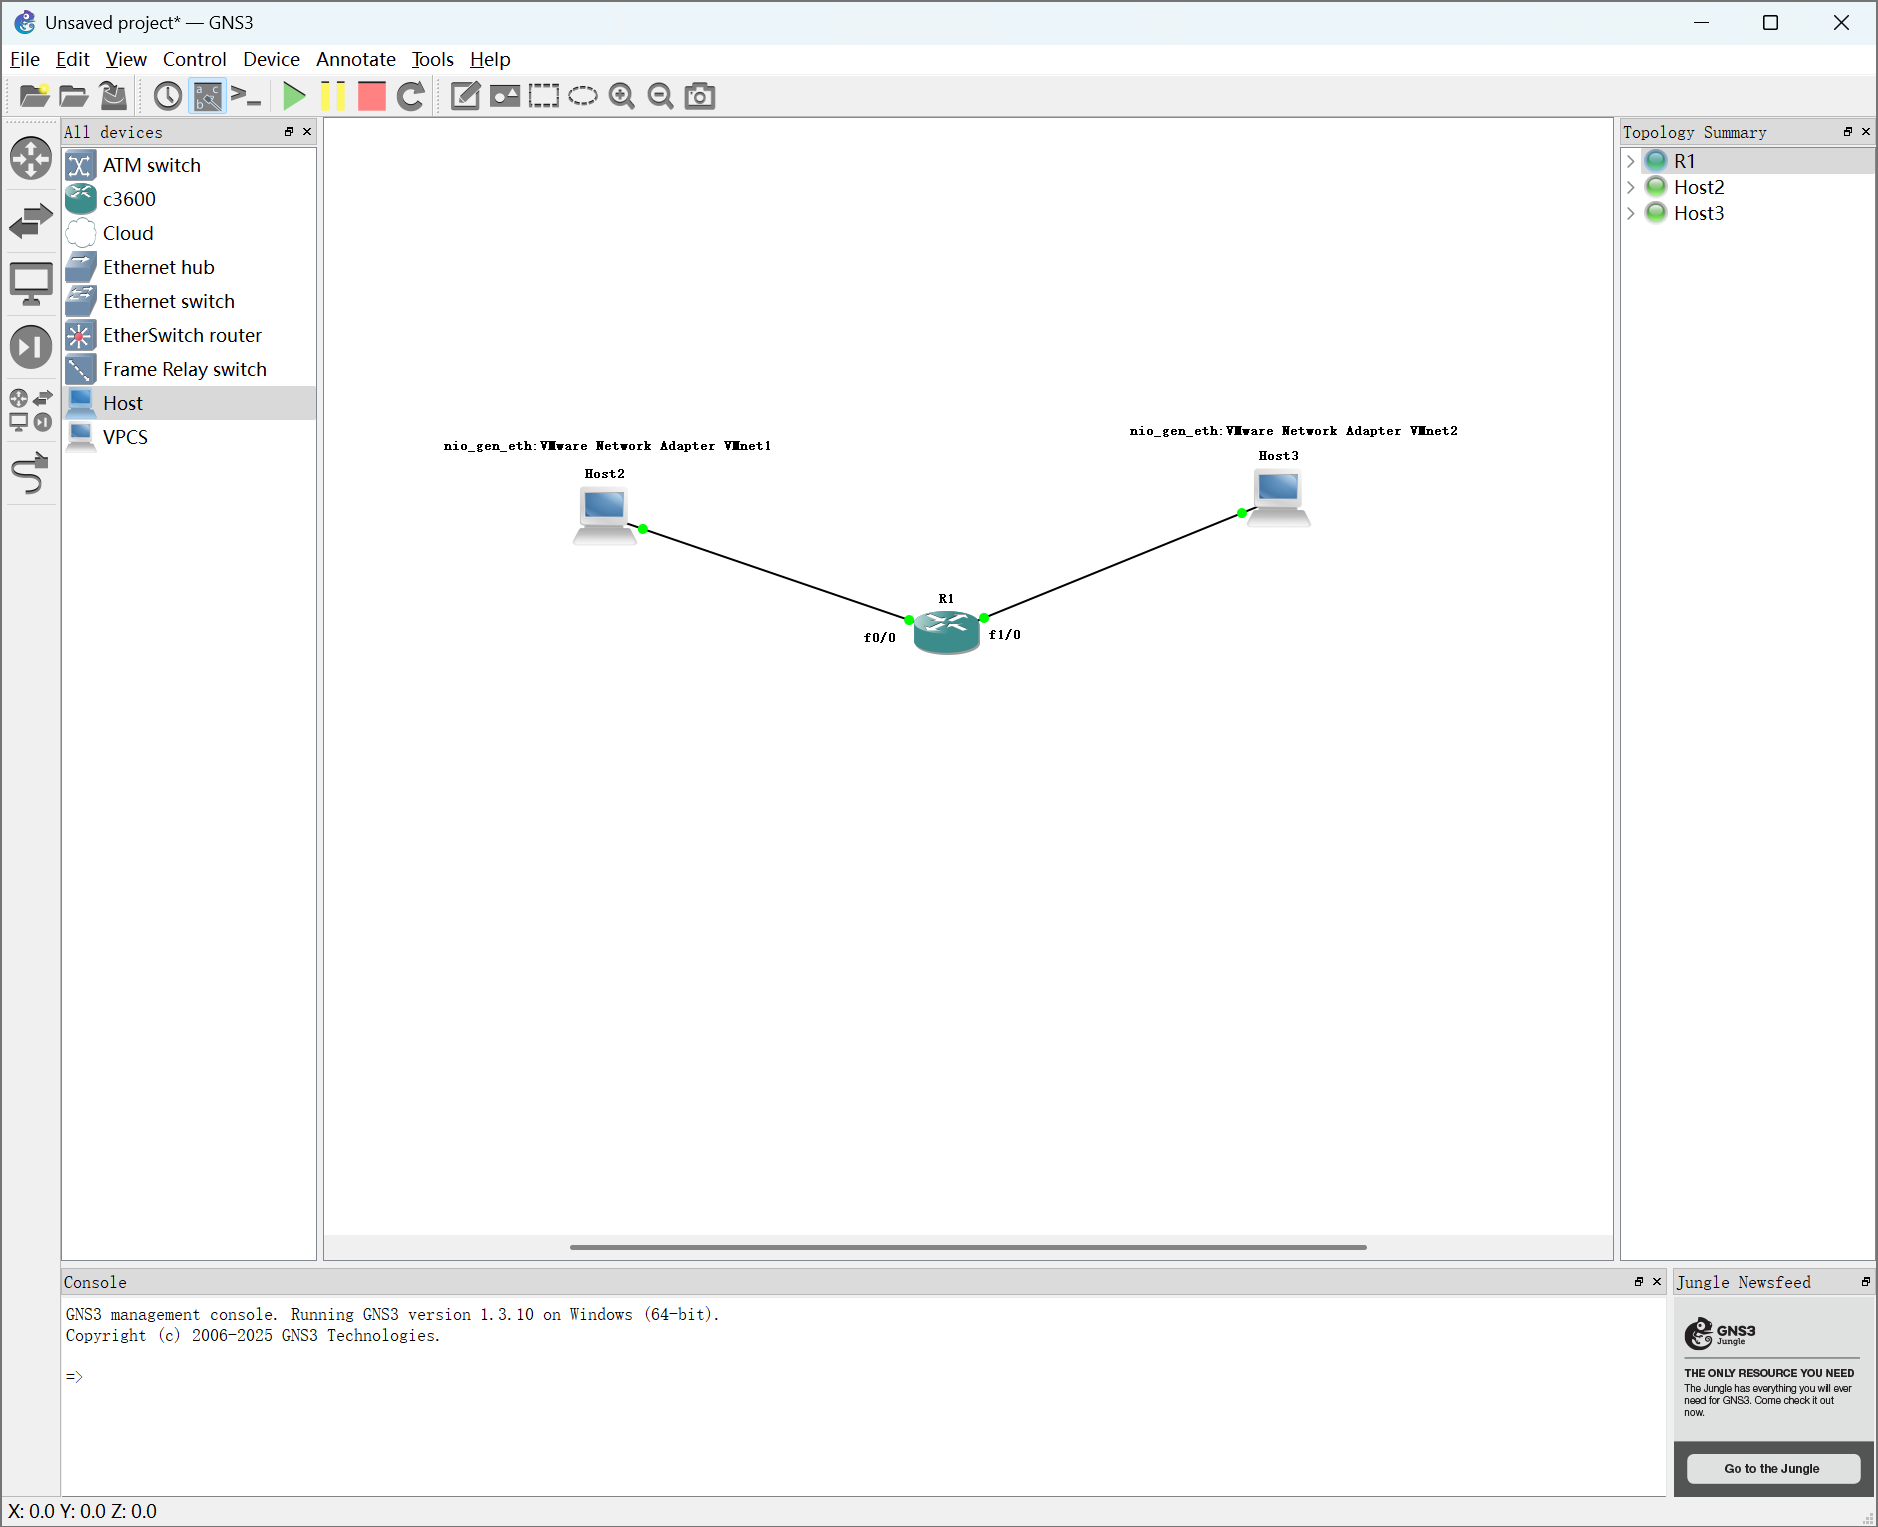Image resolution: width=1878 pixels, height=1527 pixels.
Task: Click the Zoom in magnifier icon
Action: click(x=622, y=96)
